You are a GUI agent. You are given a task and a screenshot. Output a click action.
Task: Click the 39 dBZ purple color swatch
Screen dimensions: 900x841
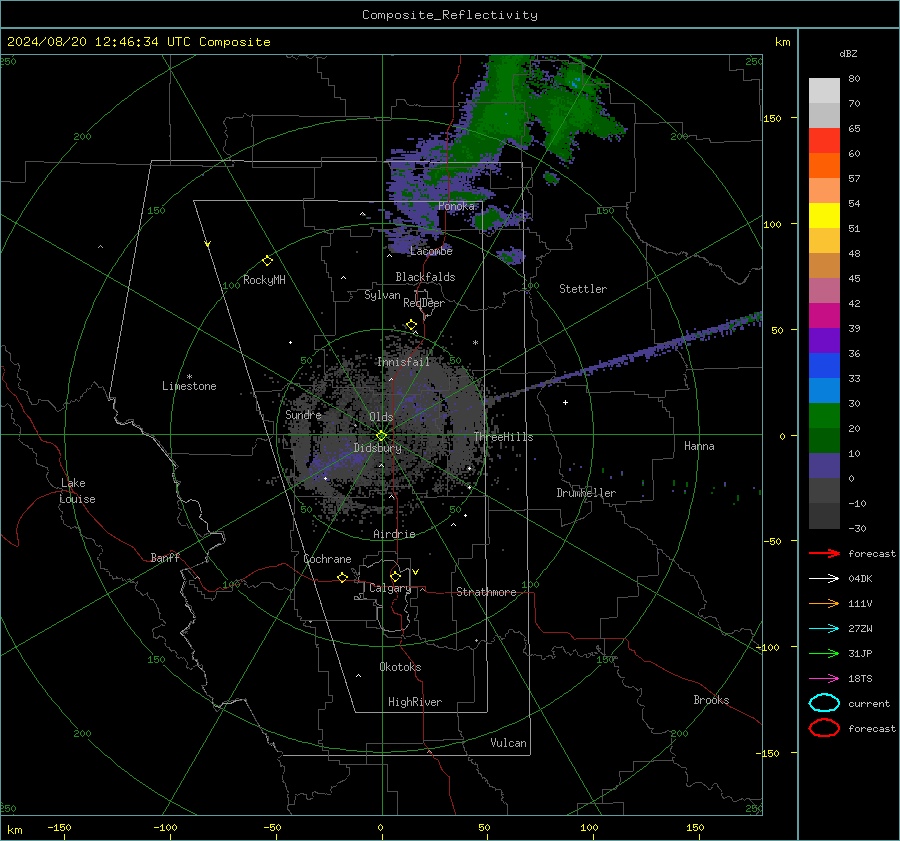coord(824,340)
